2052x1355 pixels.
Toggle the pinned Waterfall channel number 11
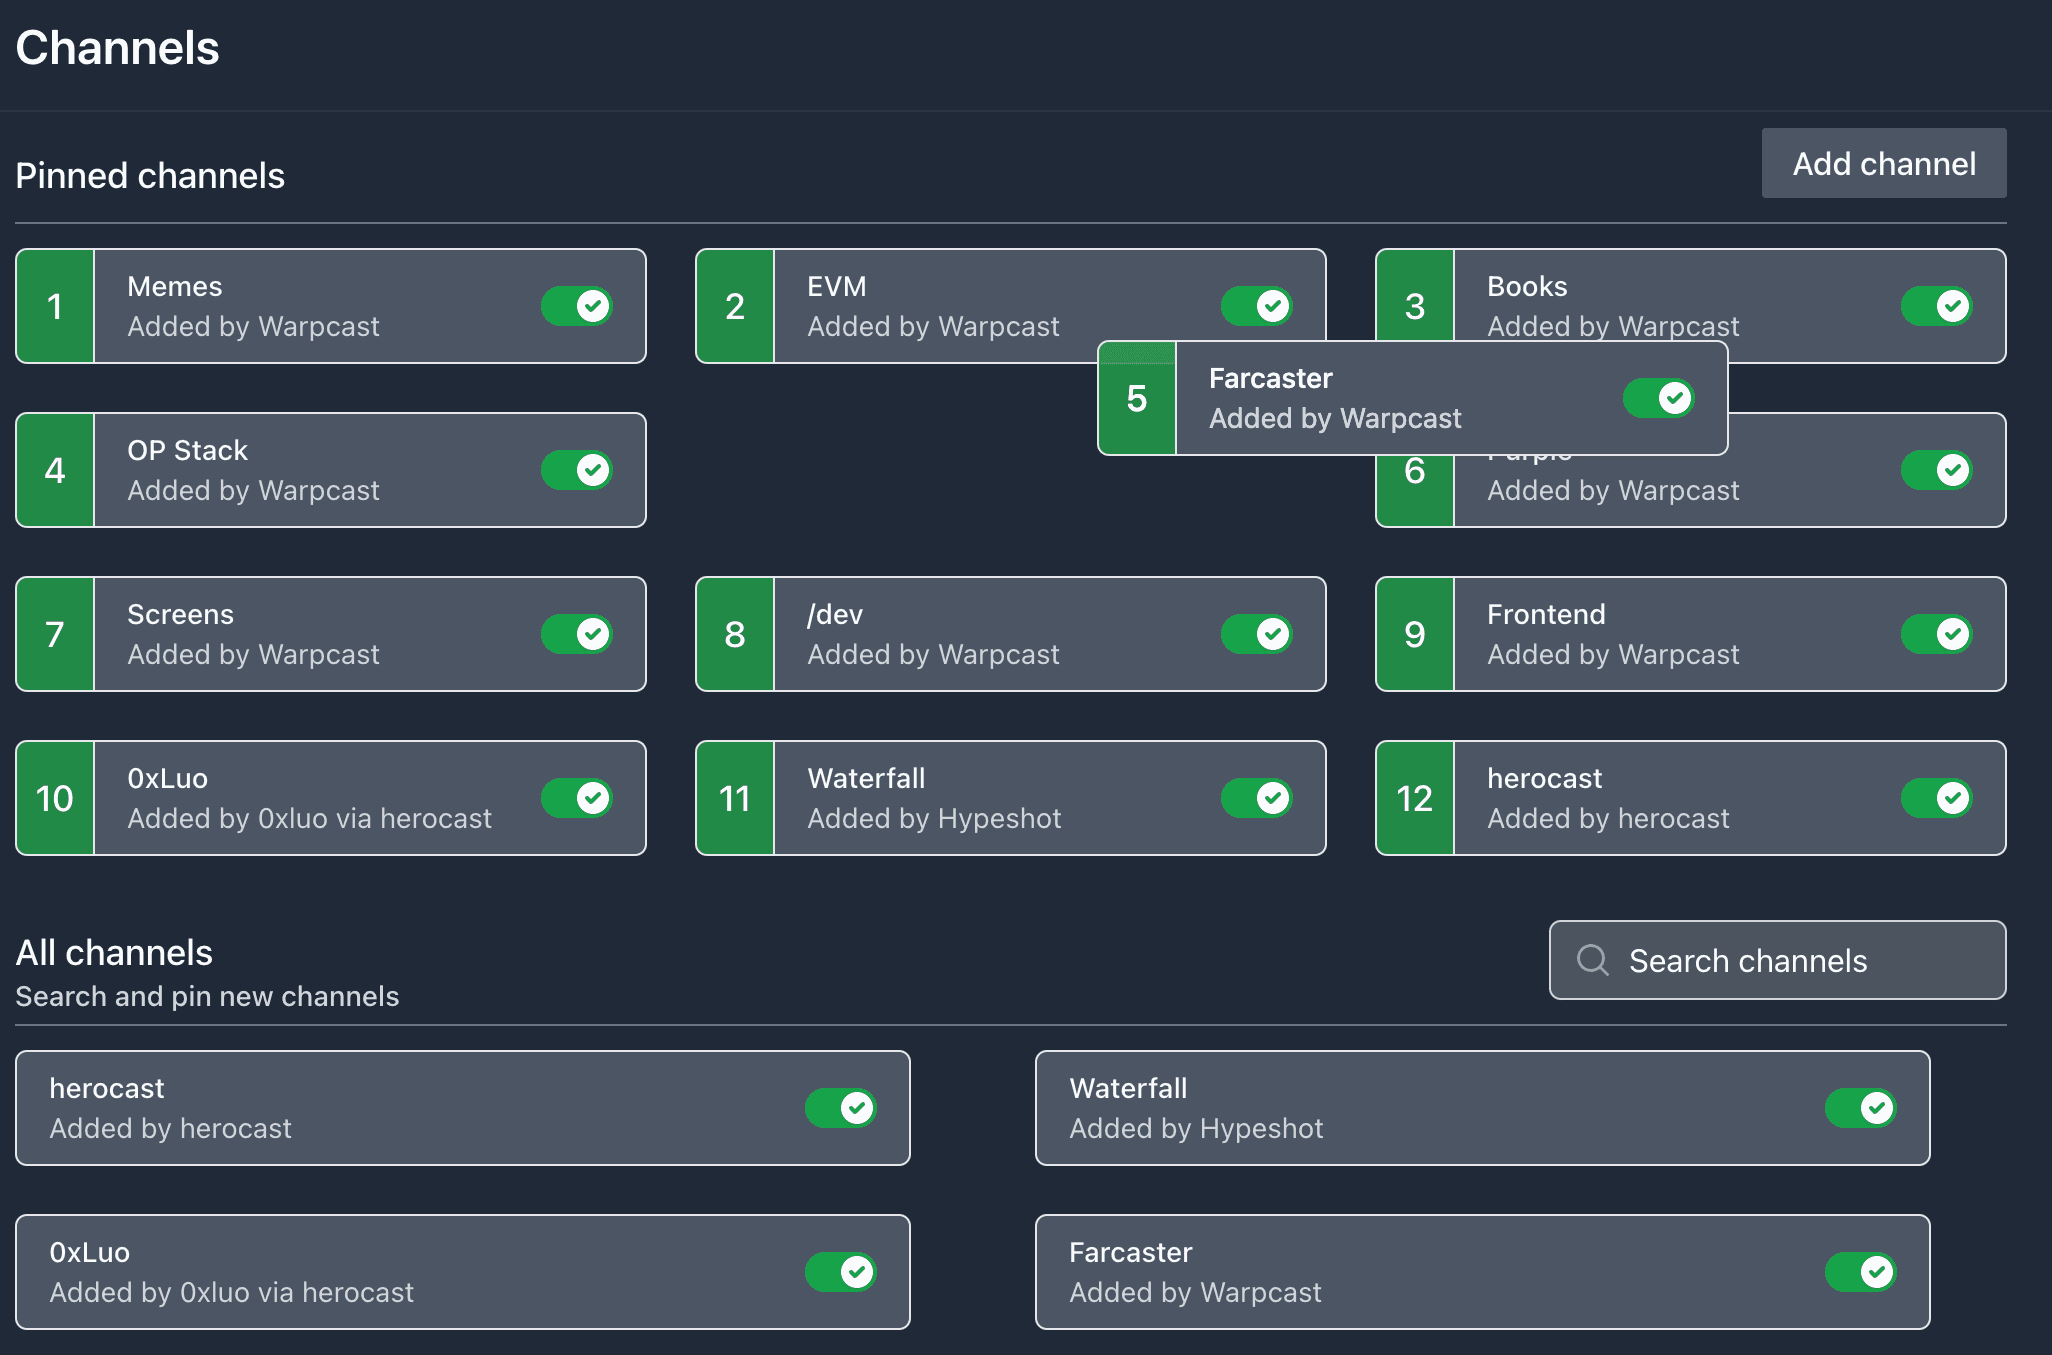click(x=1257, y=798)
